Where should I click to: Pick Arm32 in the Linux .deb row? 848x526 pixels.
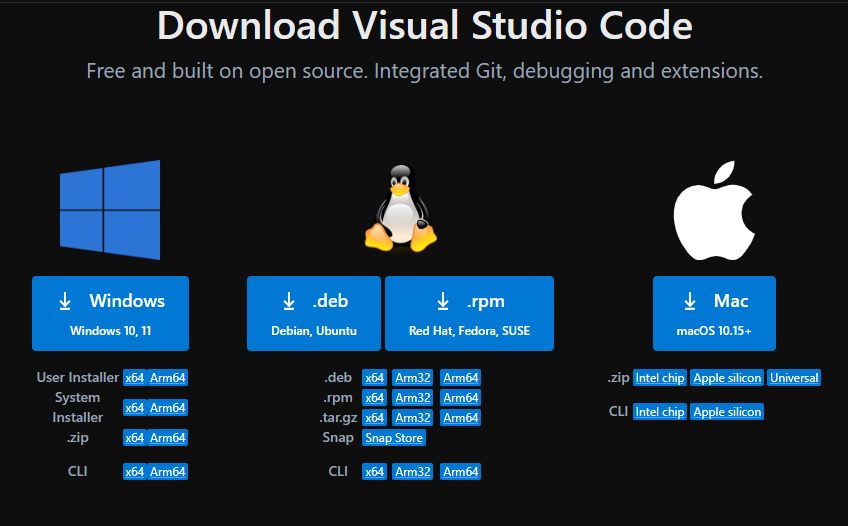click(x=413, y=378)
